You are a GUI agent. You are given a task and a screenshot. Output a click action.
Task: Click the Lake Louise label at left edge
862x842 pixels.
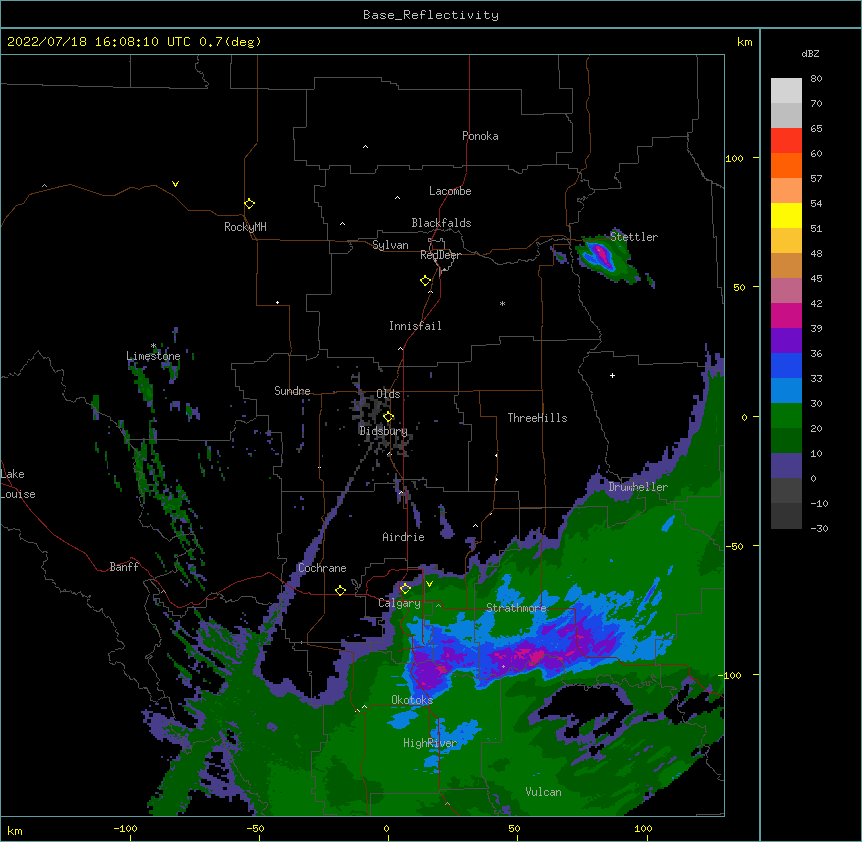click(18, 484)
